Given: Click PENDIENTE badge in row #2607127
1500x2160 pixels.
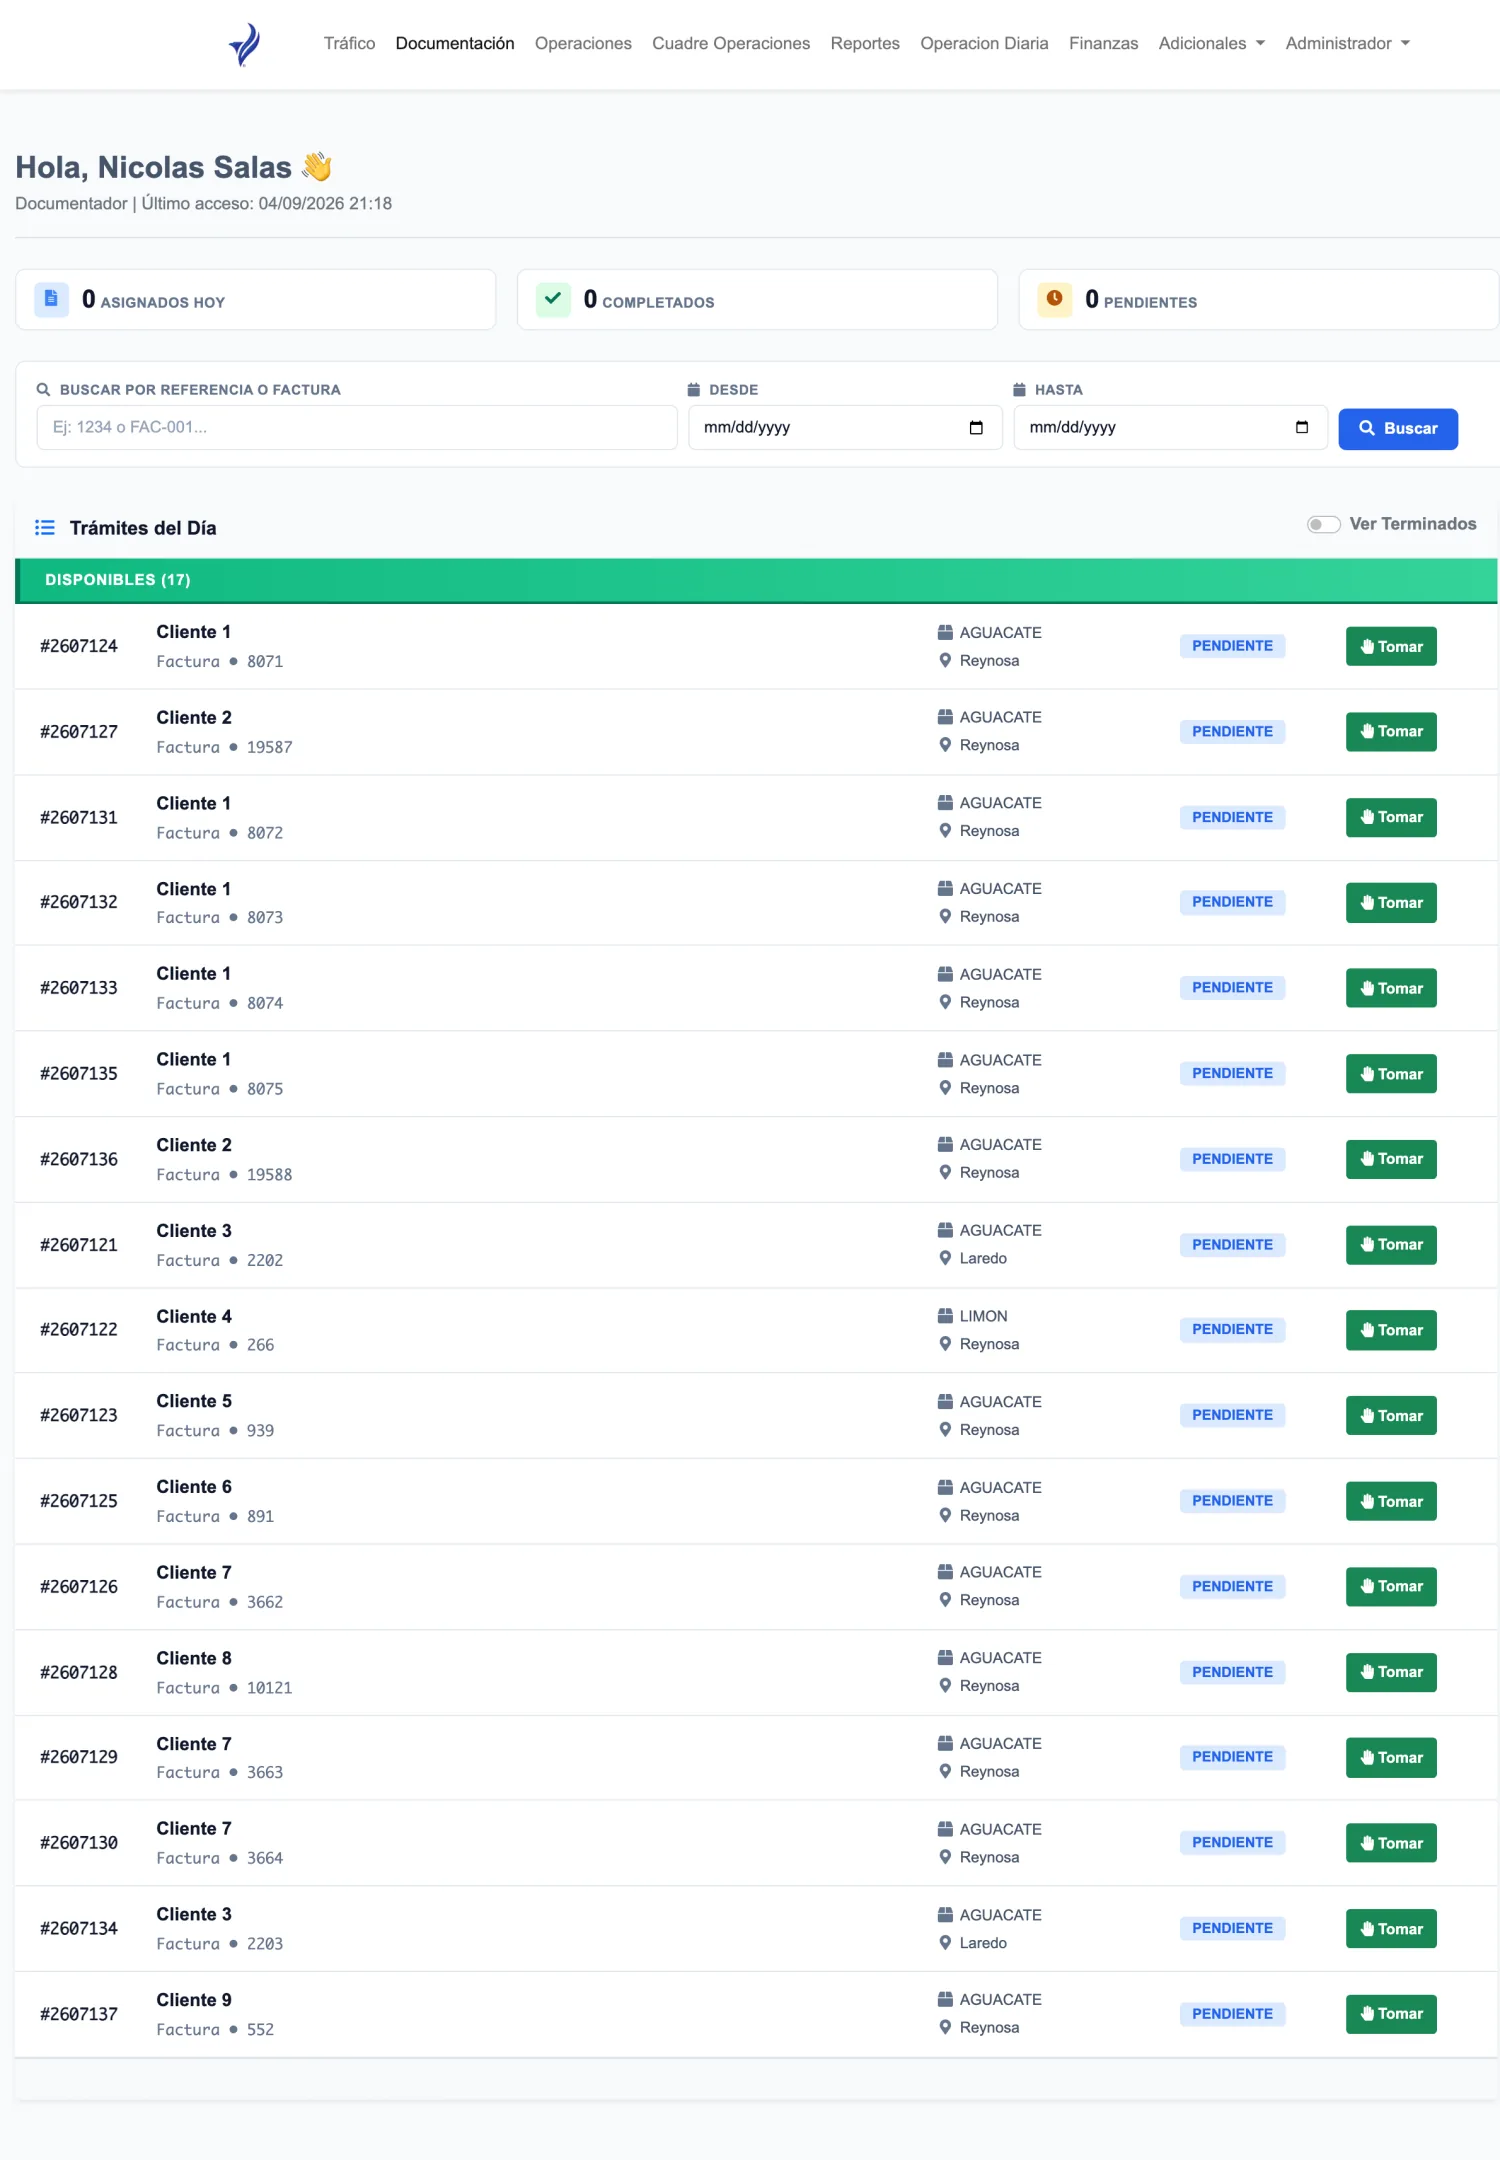Looking at the screenshot, I should click(x=1232, y=731).
